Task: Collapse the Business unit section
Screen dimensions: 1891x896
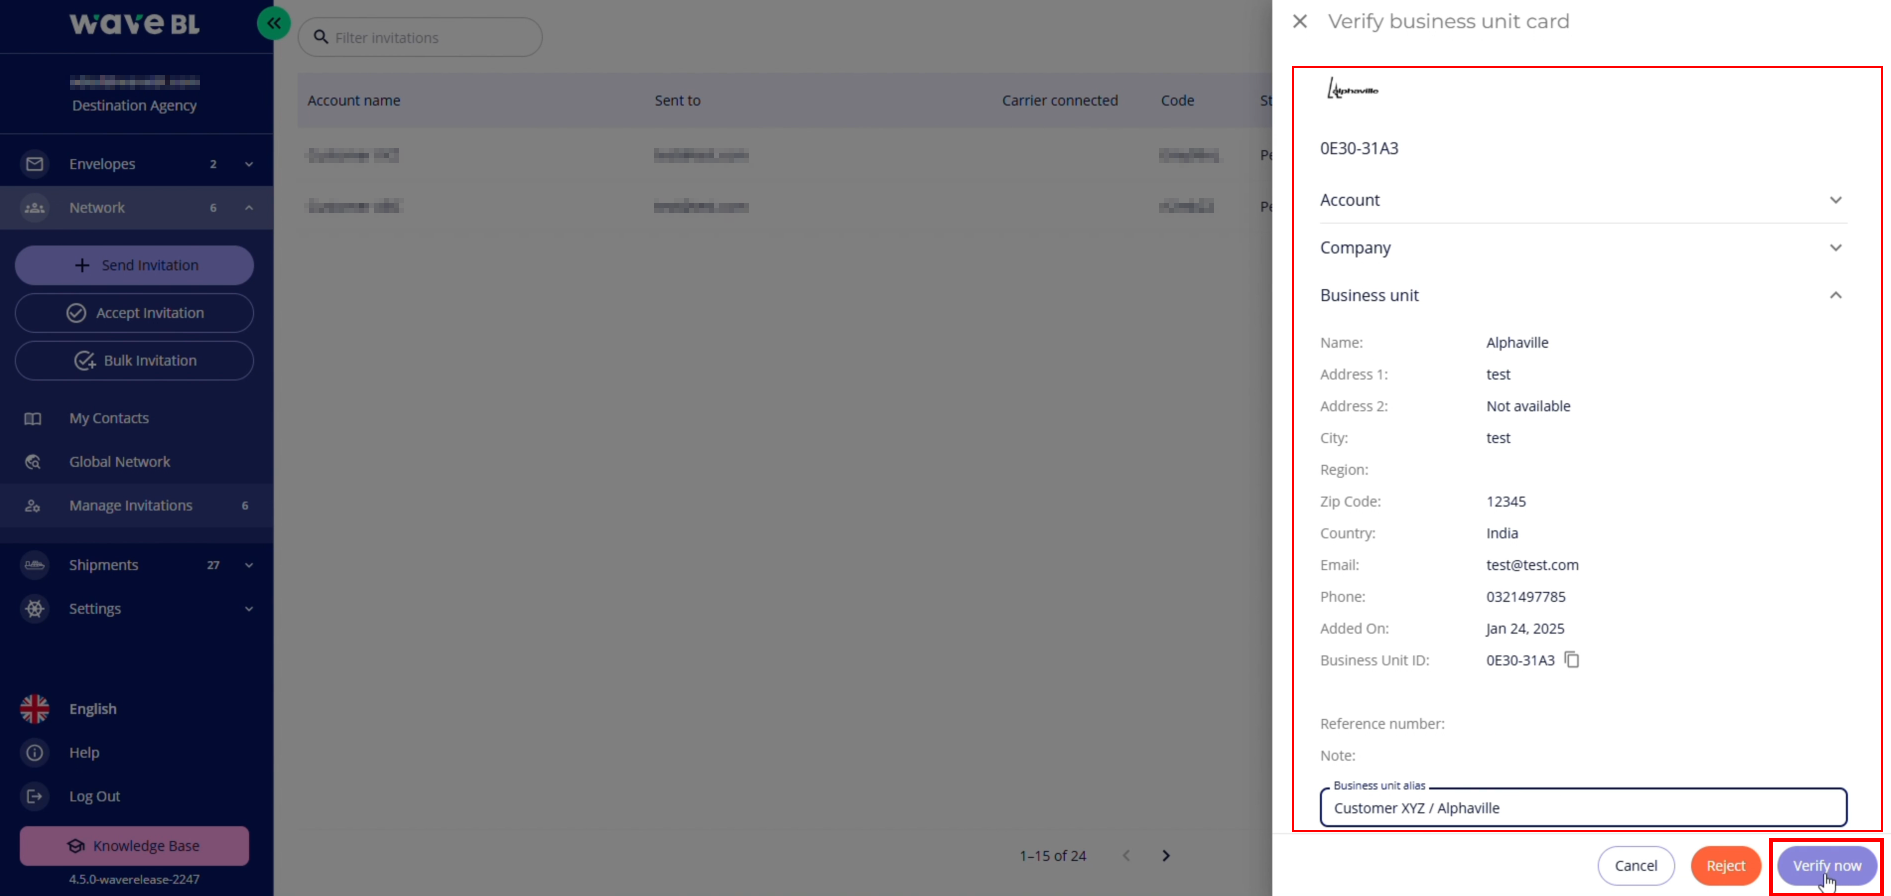Action: [x=1583, y=295]
